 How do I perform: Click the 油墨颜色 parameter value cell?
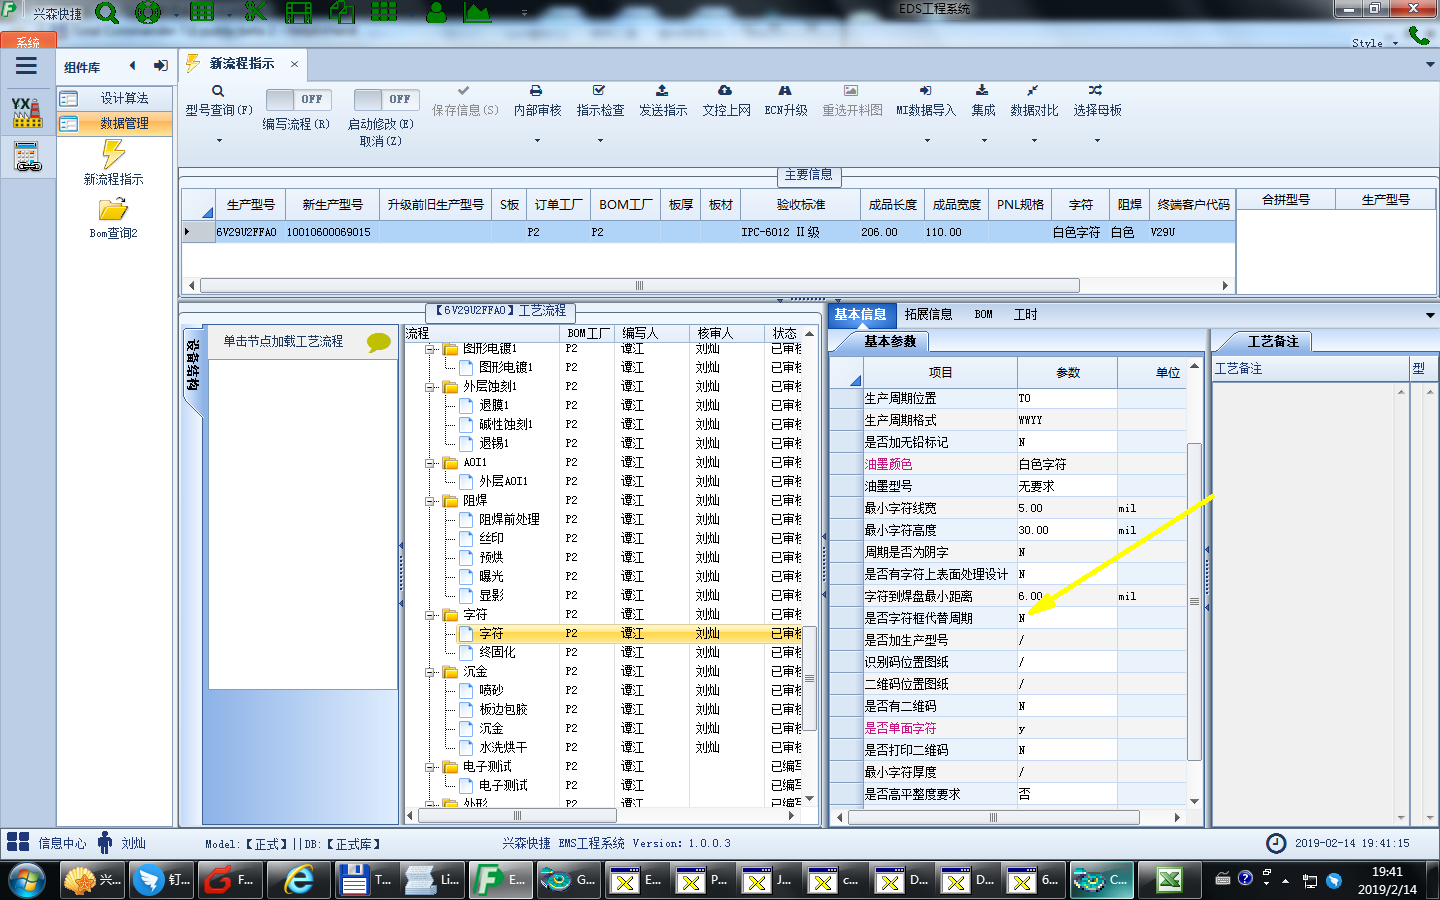pos(1066,464)
